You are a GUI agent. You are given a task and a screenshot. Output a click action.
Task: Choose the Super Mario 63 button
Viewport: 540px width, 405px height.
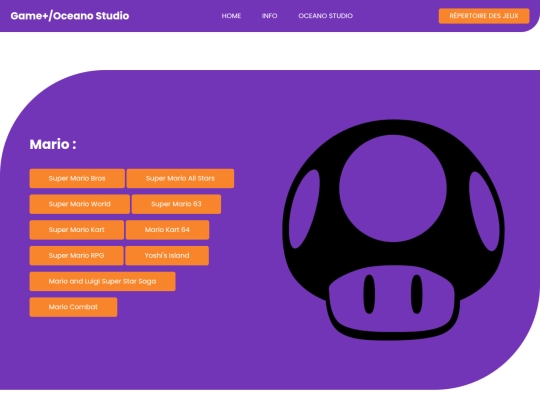click(x=176, y=204)
